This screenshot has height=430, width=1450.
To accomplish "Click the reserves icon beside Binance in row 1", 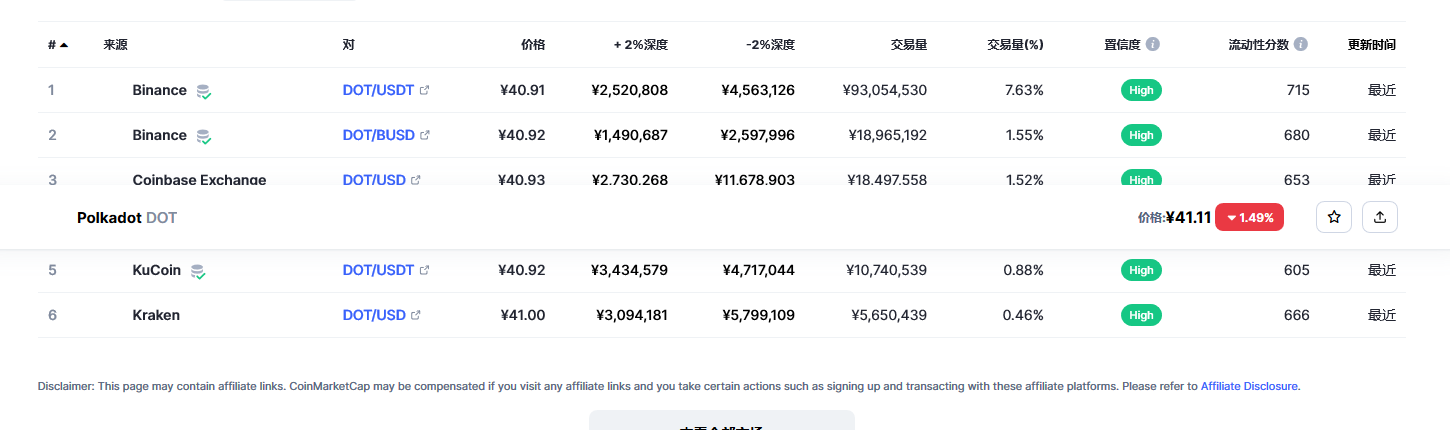I will click(203, 91).
